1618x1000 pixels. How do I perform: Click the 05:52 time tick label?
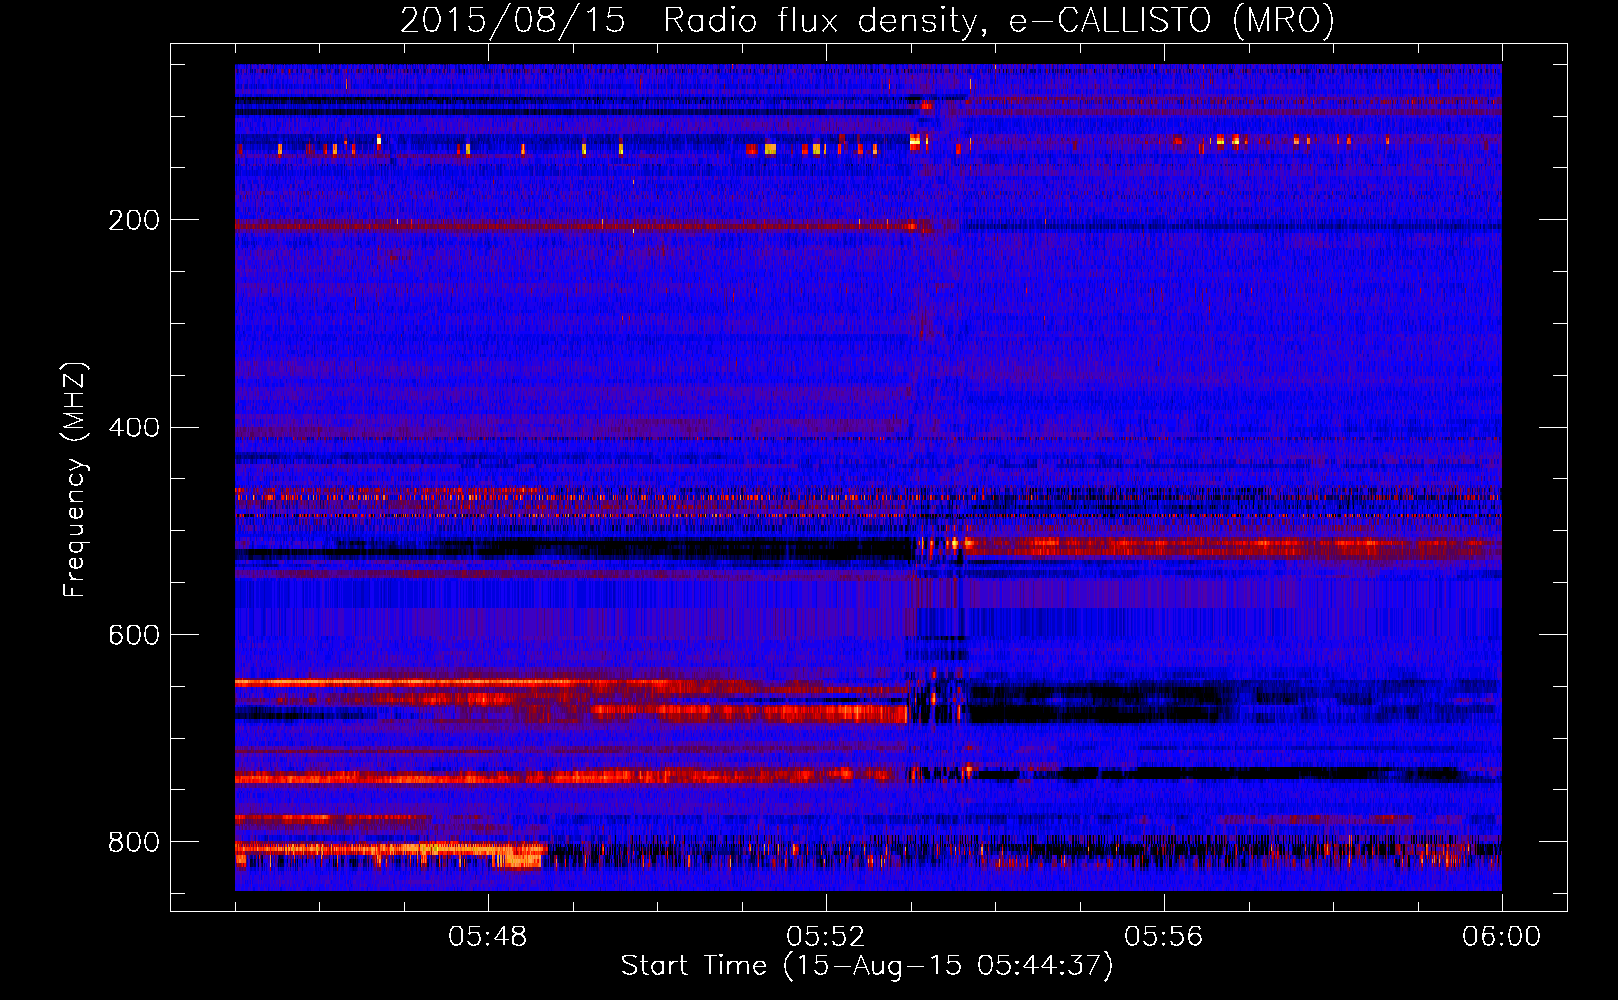click(826, 937)
